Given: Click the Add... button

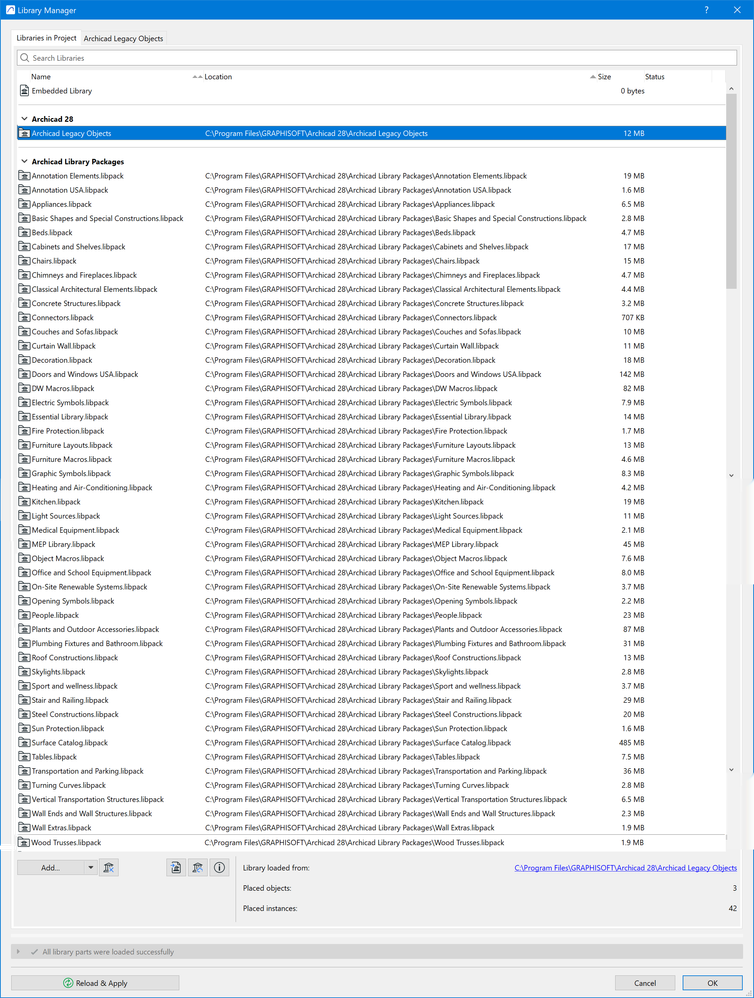Looking at the screenshot, I should (x=50, y=868).
